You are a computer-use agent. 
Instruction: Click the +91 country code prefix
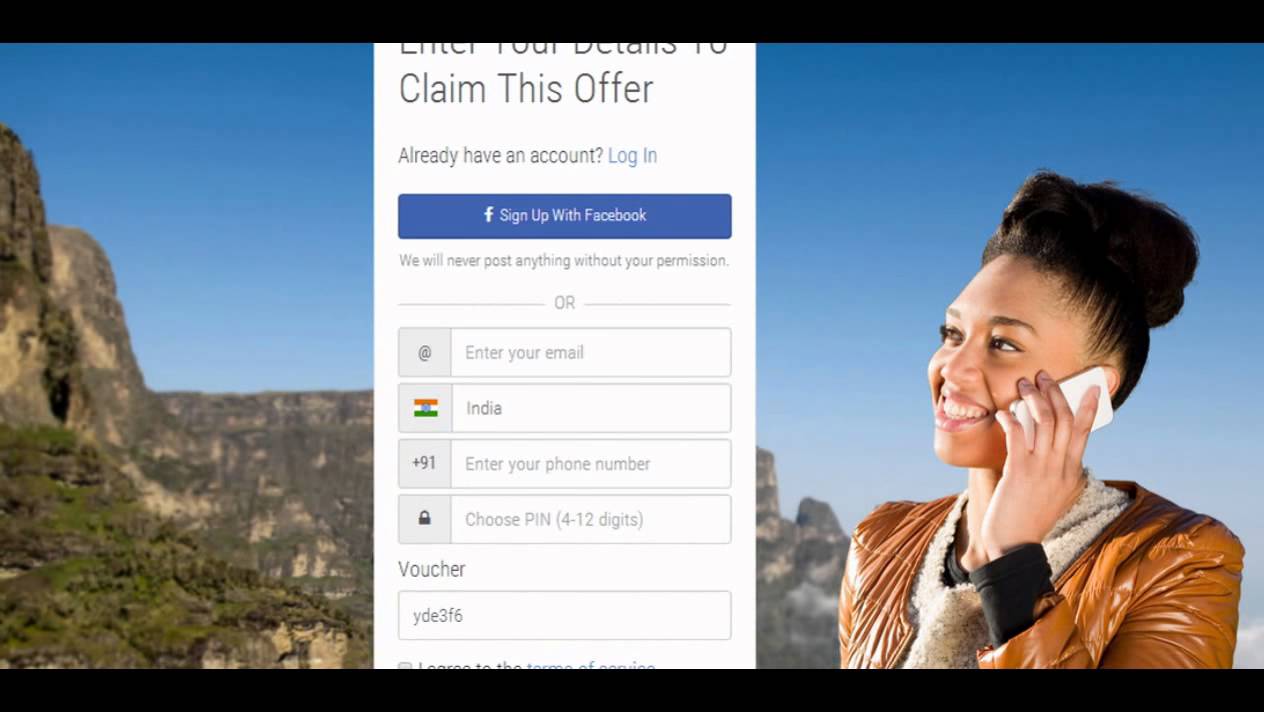(x=424, y=463)
